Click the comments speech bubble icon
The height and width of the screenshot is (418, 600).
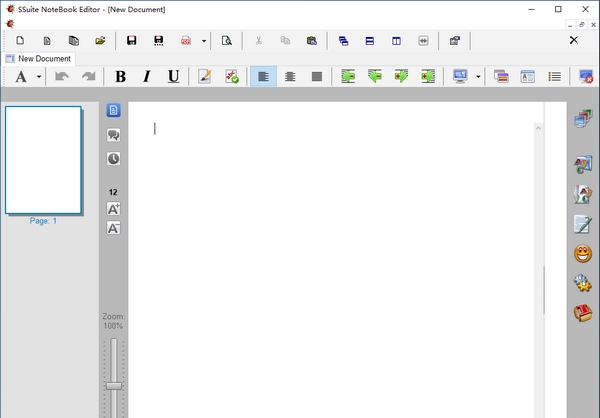click(113, 135)
